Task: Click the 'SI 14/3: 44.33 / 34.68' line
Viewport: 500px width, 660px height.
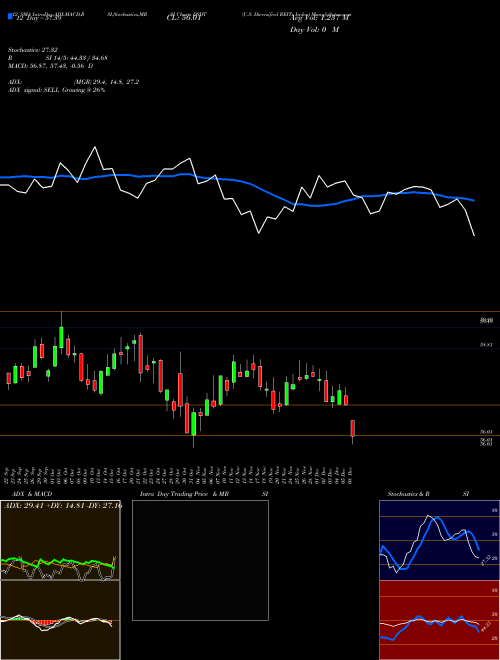Action: click(x=76, y=58)
